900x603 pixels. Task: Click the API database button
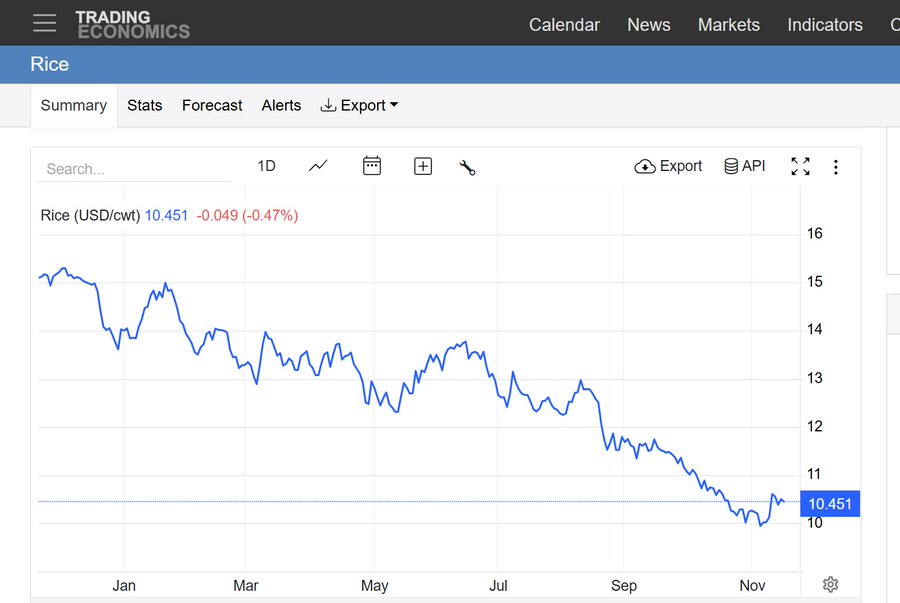click(x=744, y=166)
